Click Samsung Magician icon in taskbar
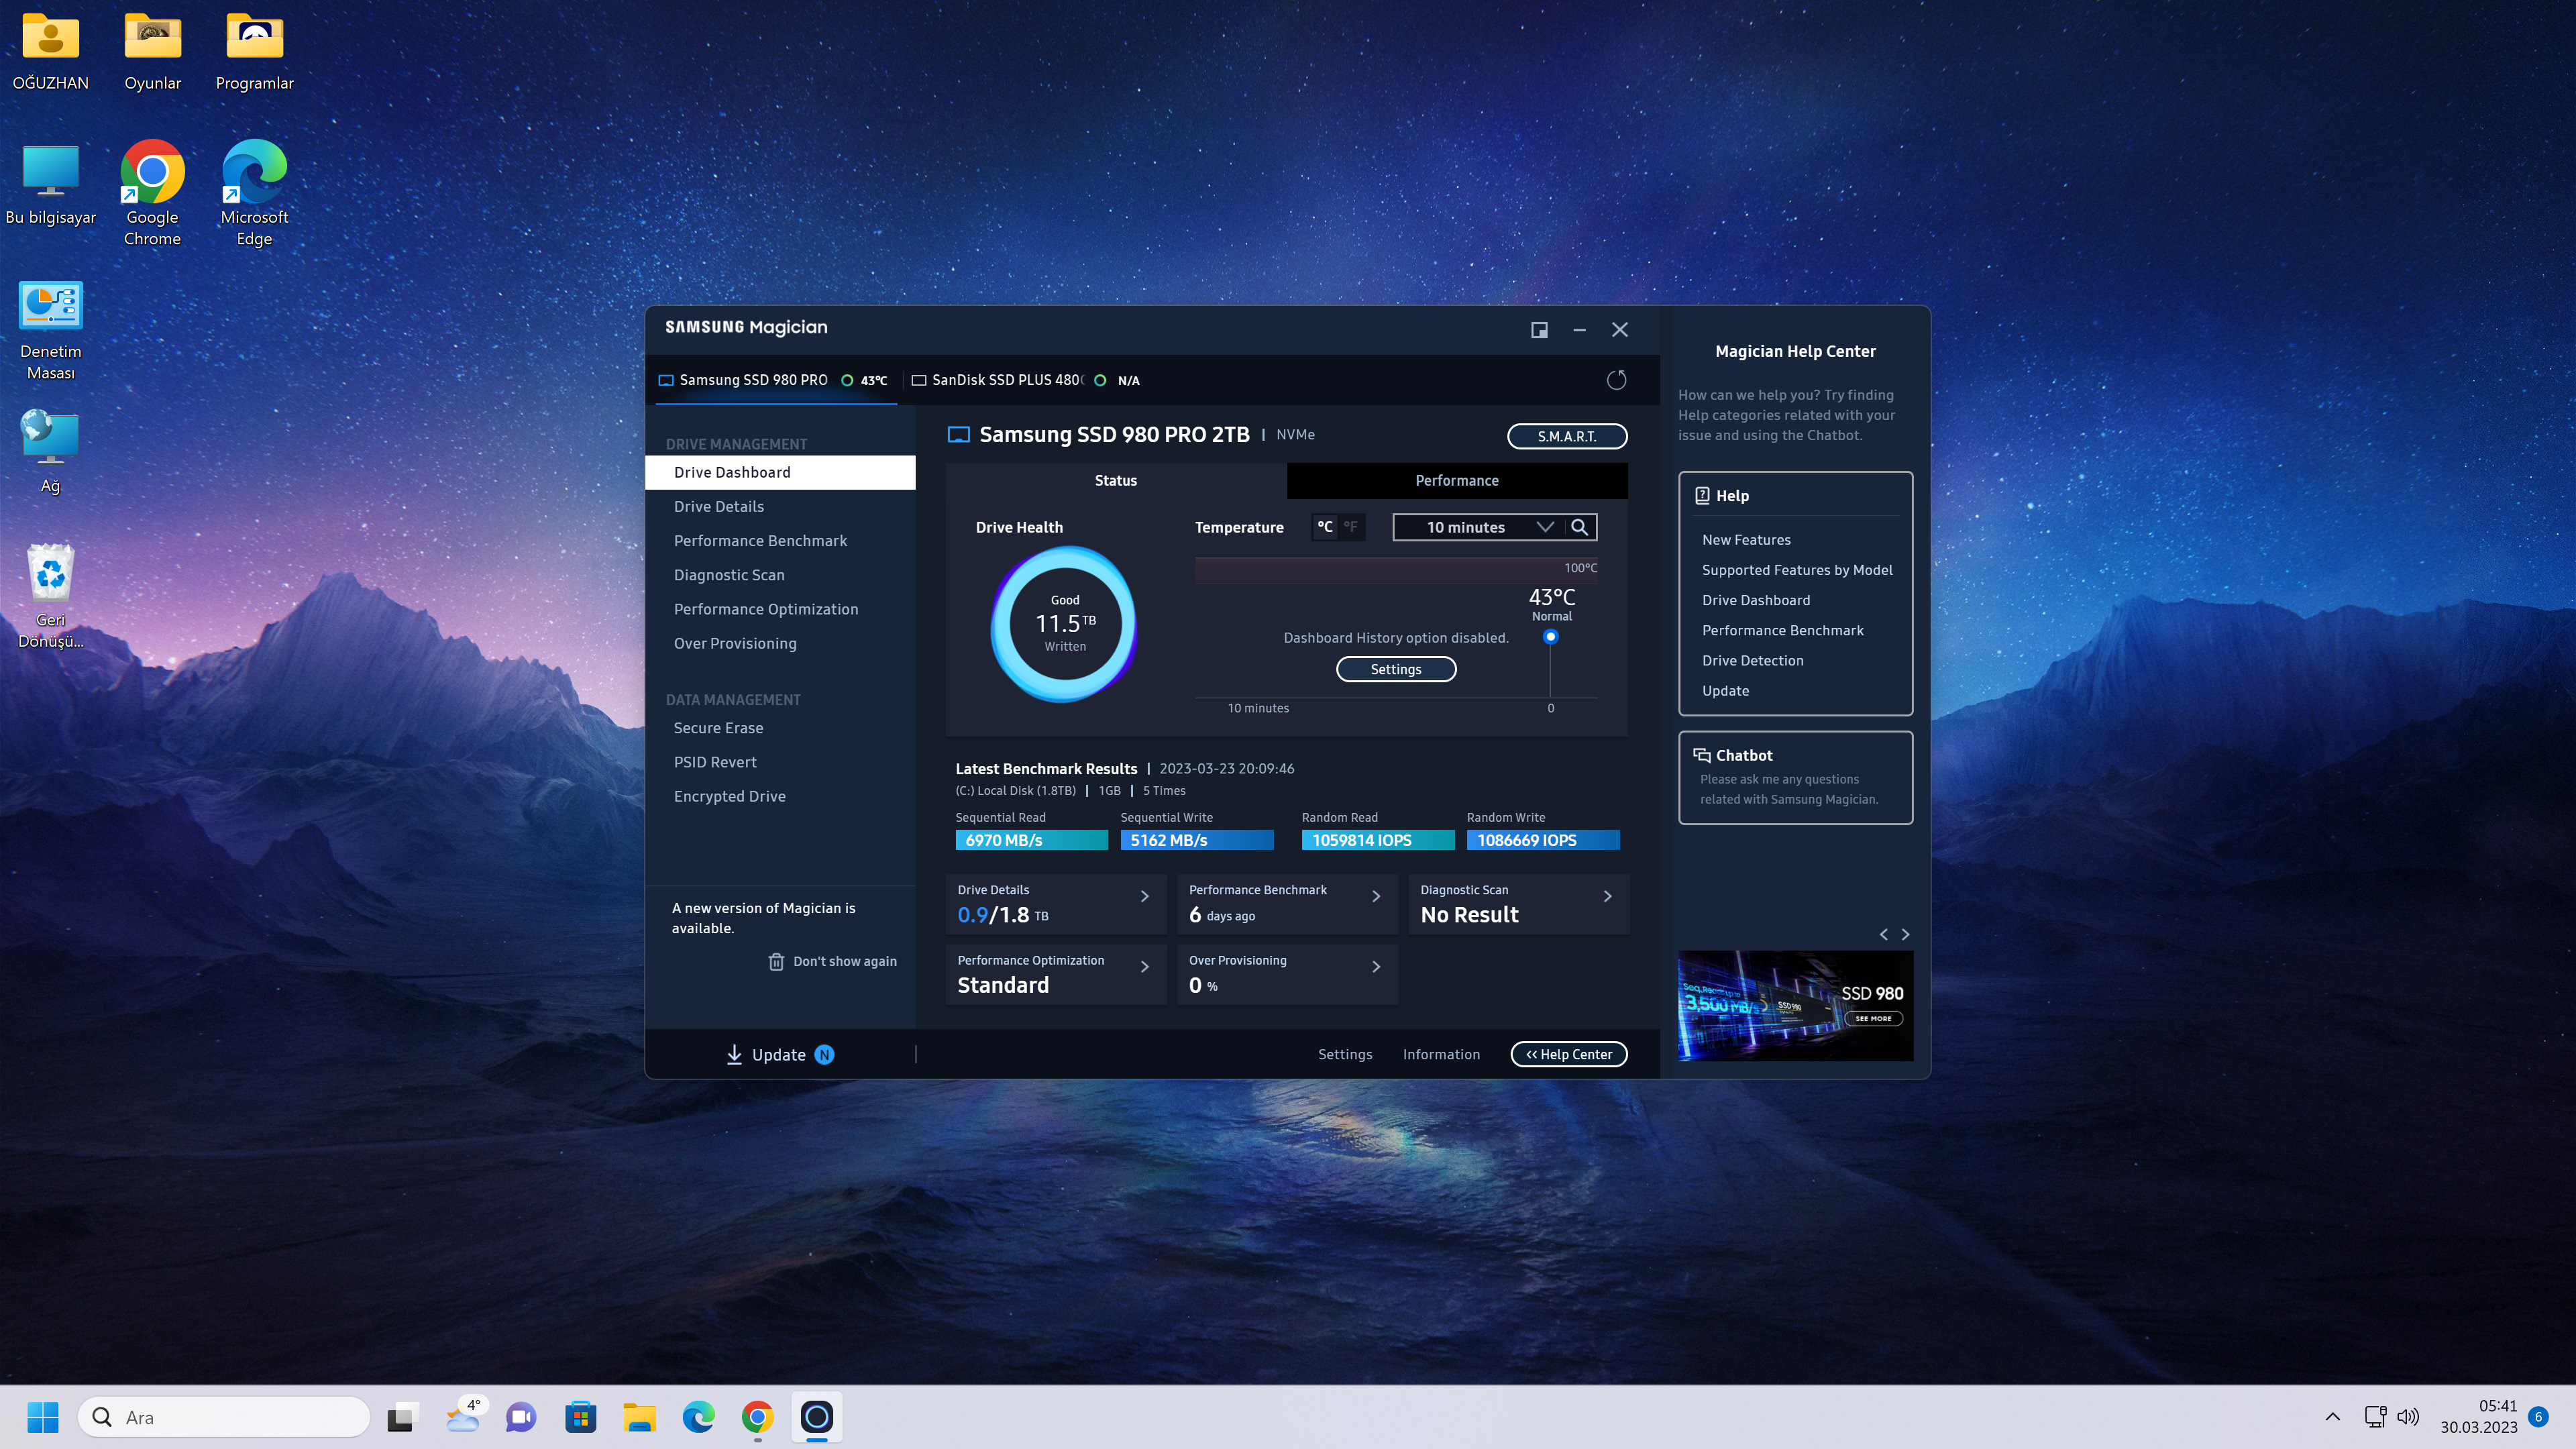This screenshot has width=2576, height=1449. click(x=816, y=1417)
